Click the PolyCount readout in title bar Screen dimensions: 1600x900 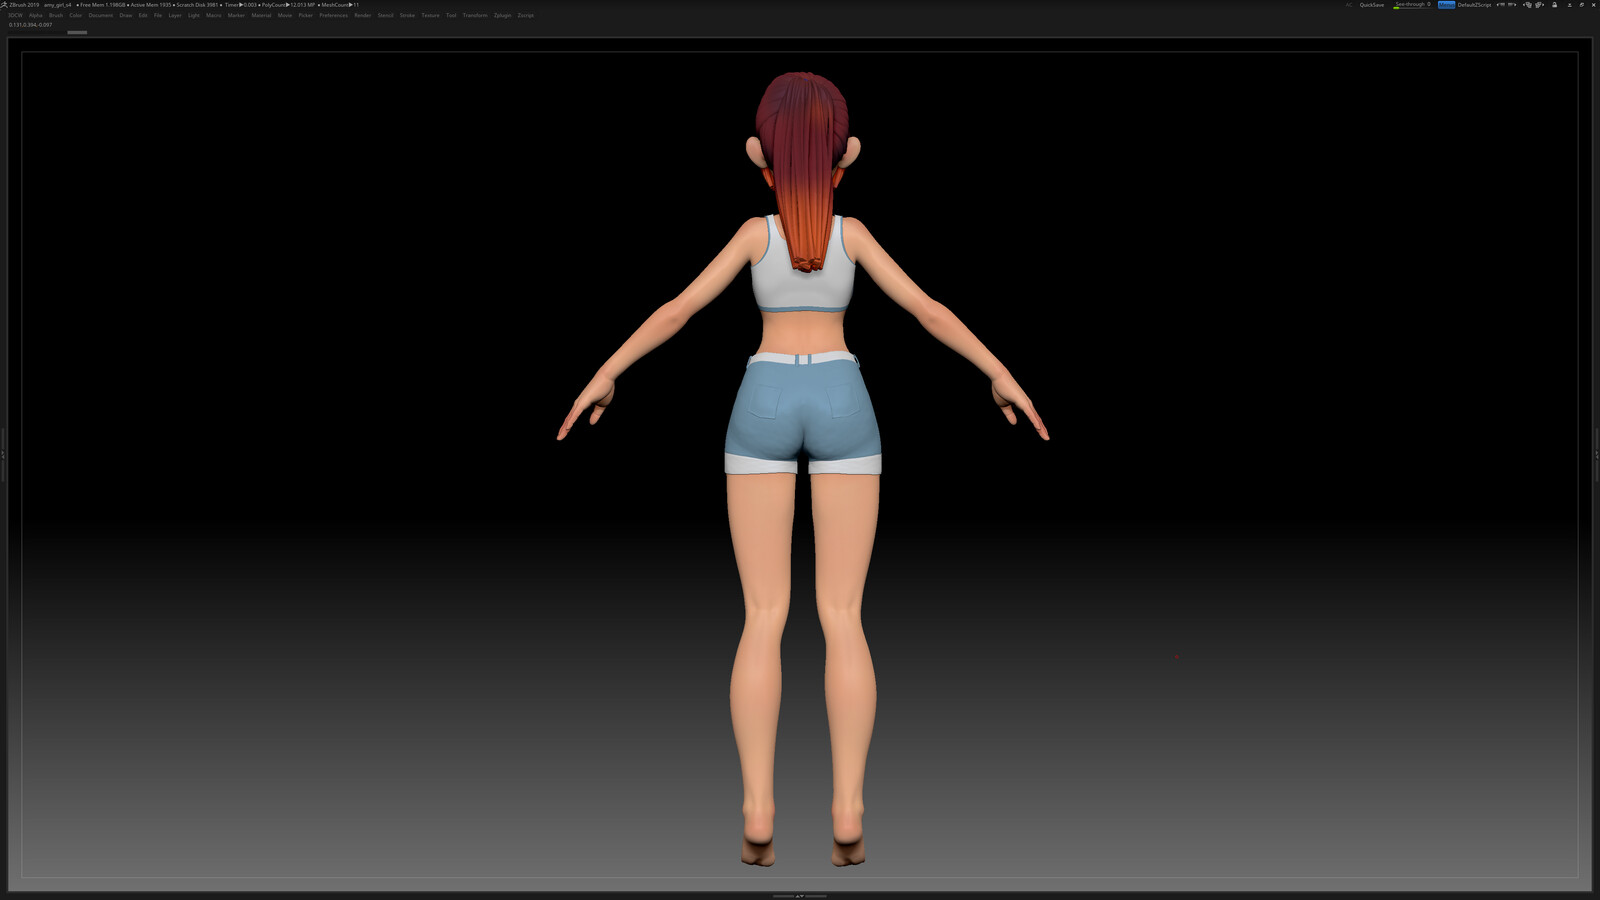click(288, 5)
